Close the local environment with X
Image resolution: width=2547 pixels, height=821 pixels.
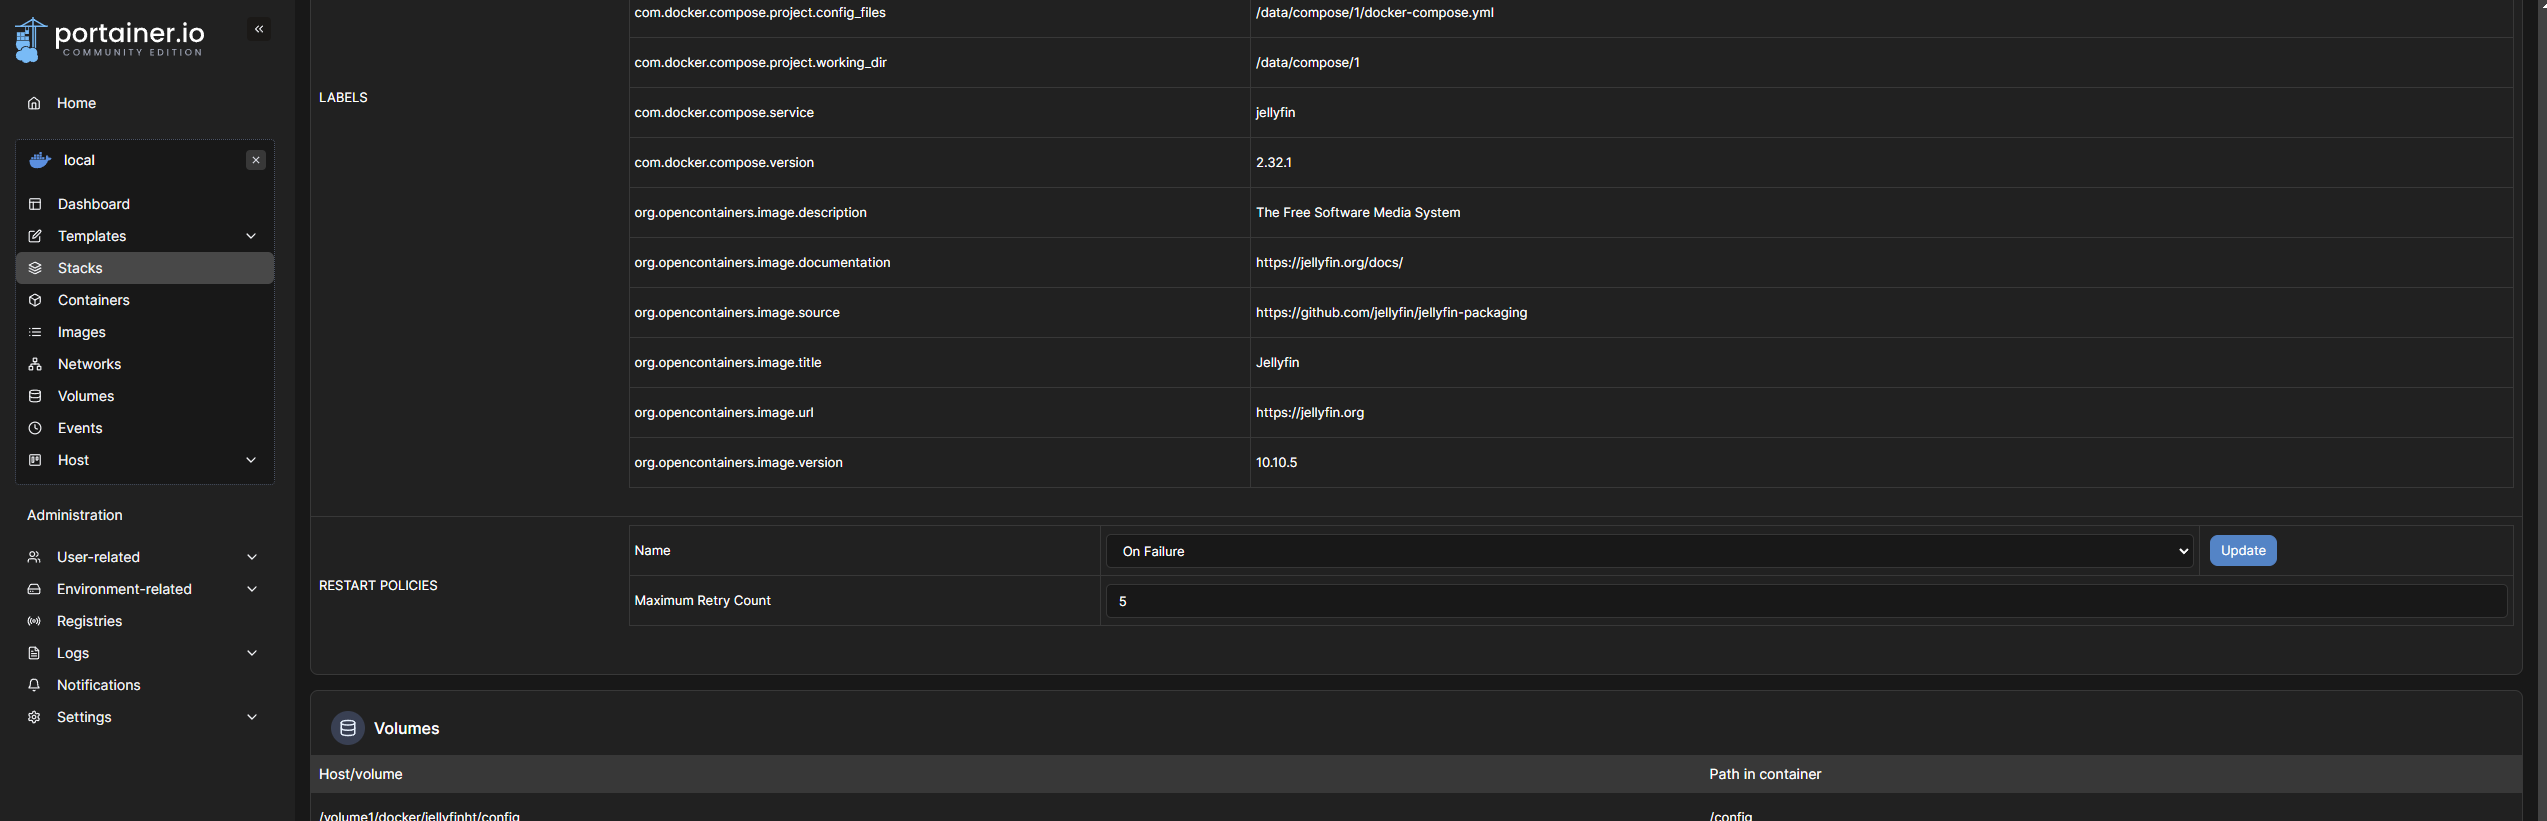pos(256,160)
